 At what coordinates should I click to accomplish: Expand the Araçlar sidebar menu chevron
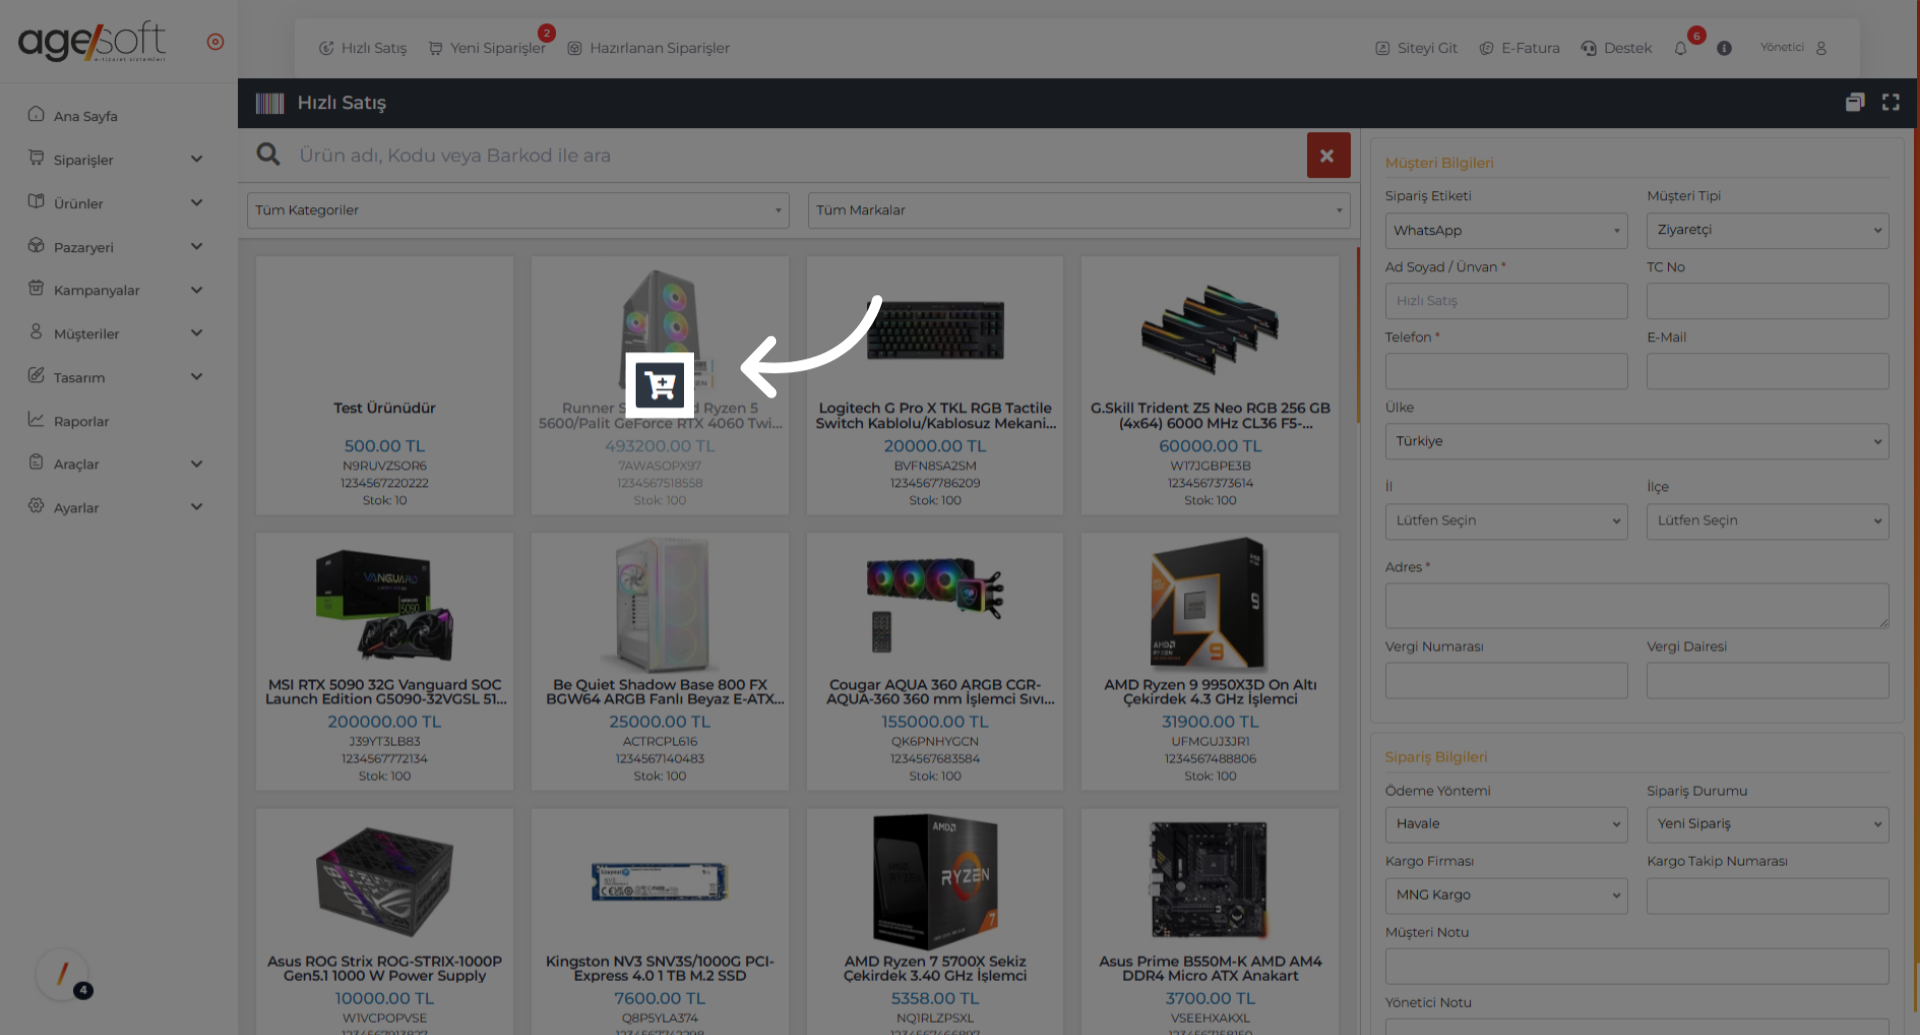[197, 464]
